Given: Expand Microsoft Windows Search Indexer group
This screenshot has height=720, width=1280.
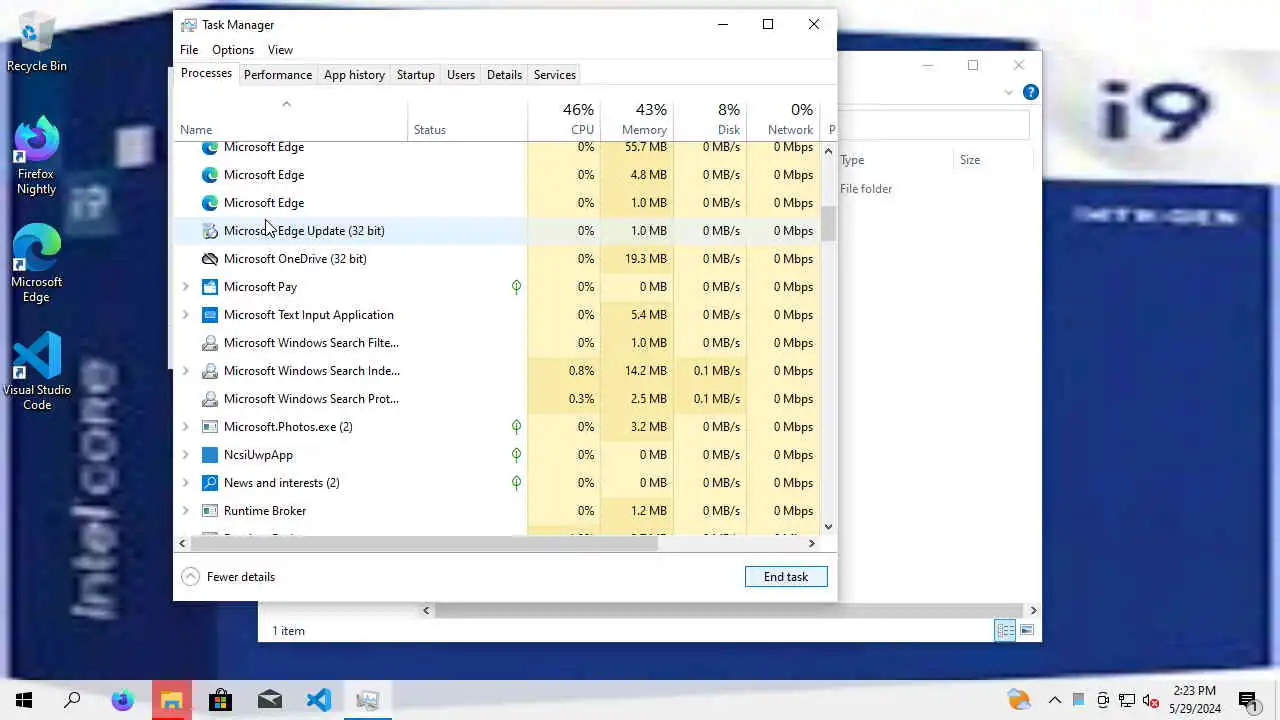Looking at the screenshot, I should point(185,371).
